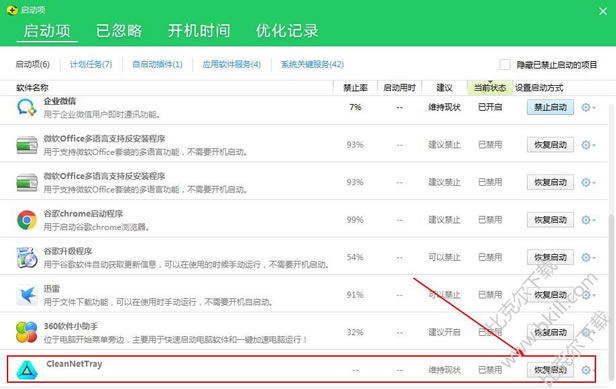This screenshot has height=389, width=616.
Task: Click 禁止启动 button for 企业微信
Action: [550, 107]
